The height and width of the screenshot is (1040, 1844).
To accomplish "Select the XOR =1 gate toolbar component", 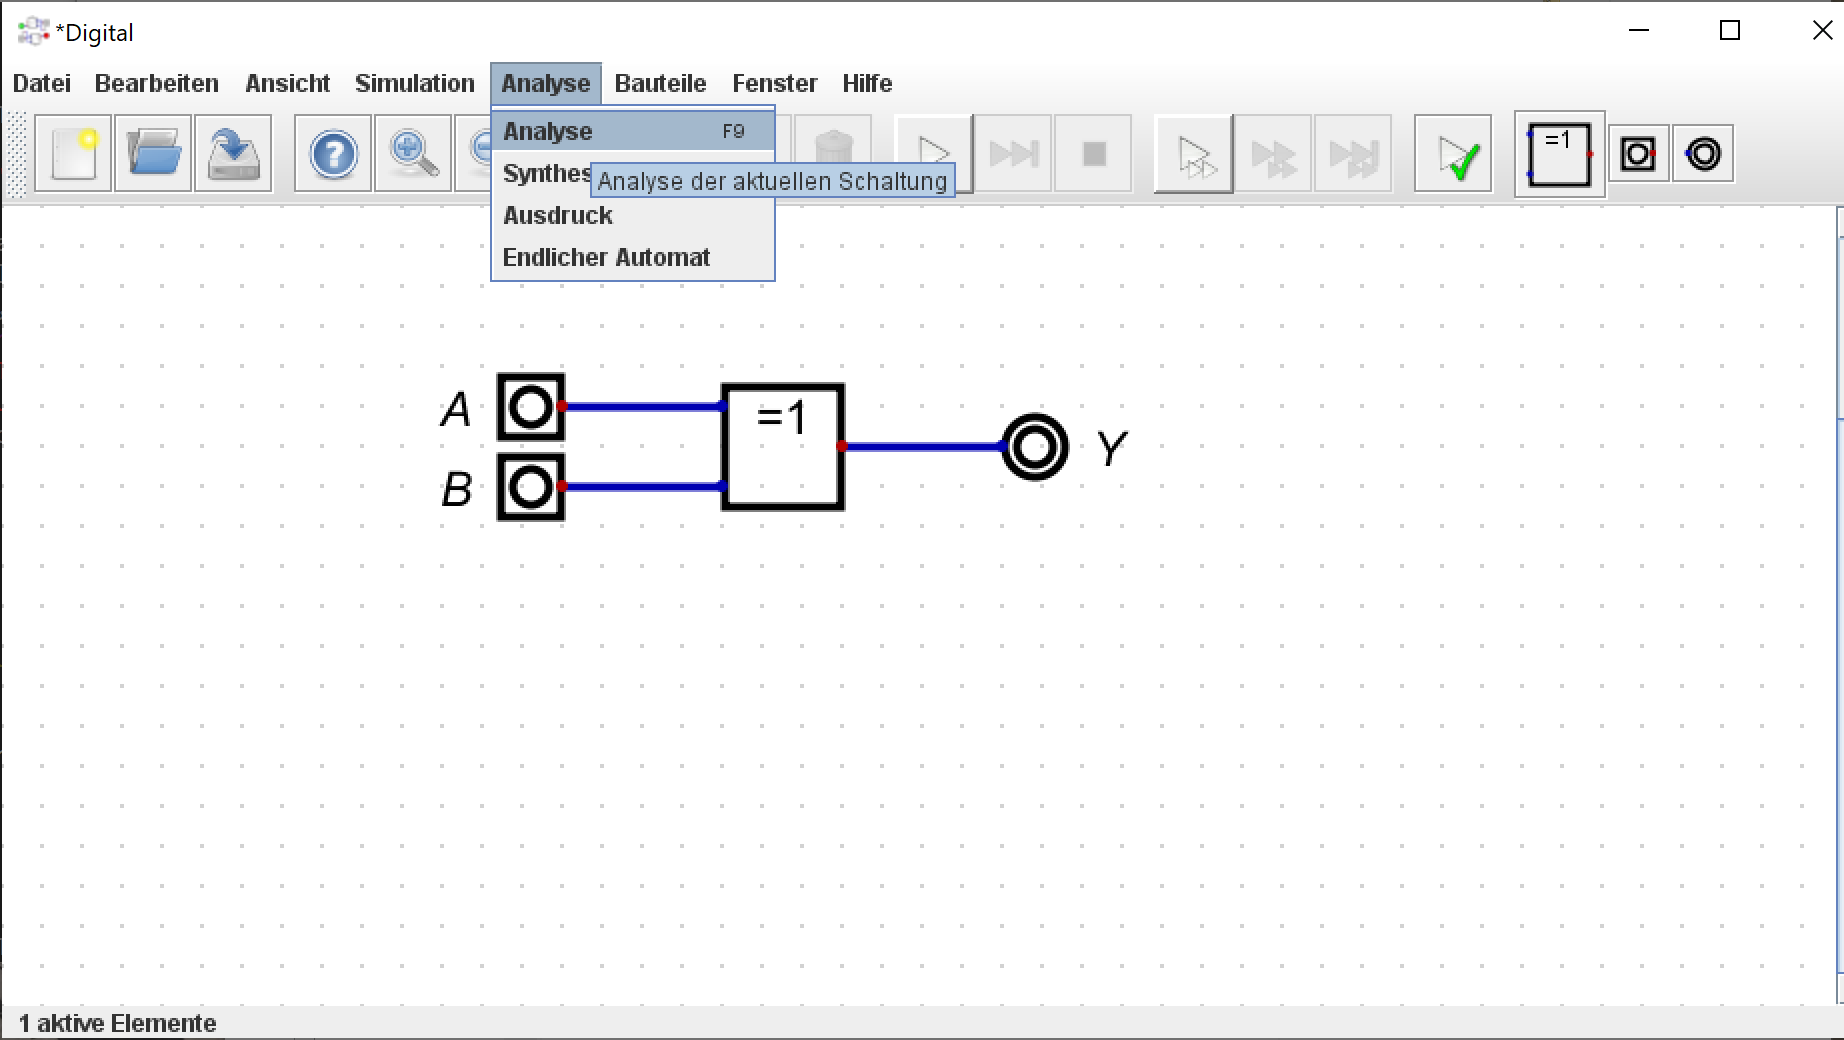I will [x=1559, y=154].
